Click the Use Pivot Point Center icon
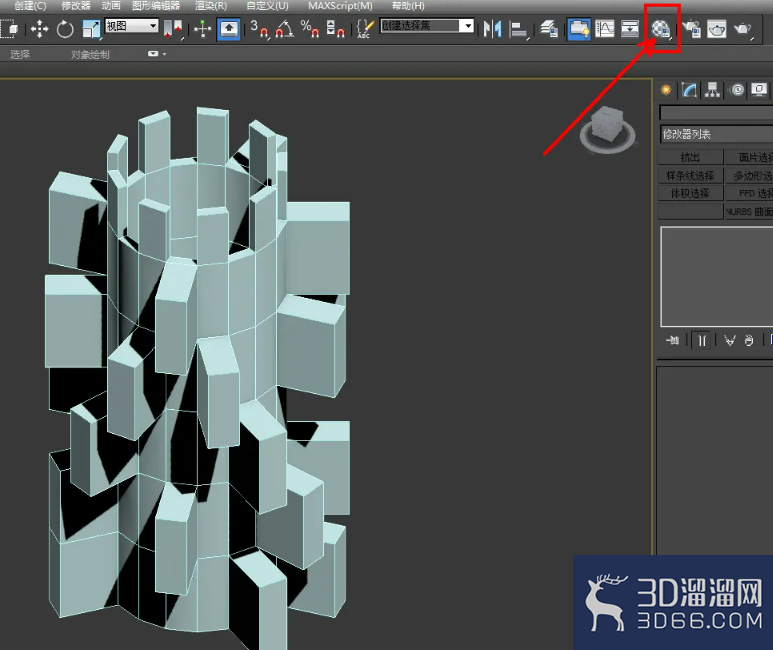Image resolution: width=773 pixels, height=650 pixels. point(173,29)
